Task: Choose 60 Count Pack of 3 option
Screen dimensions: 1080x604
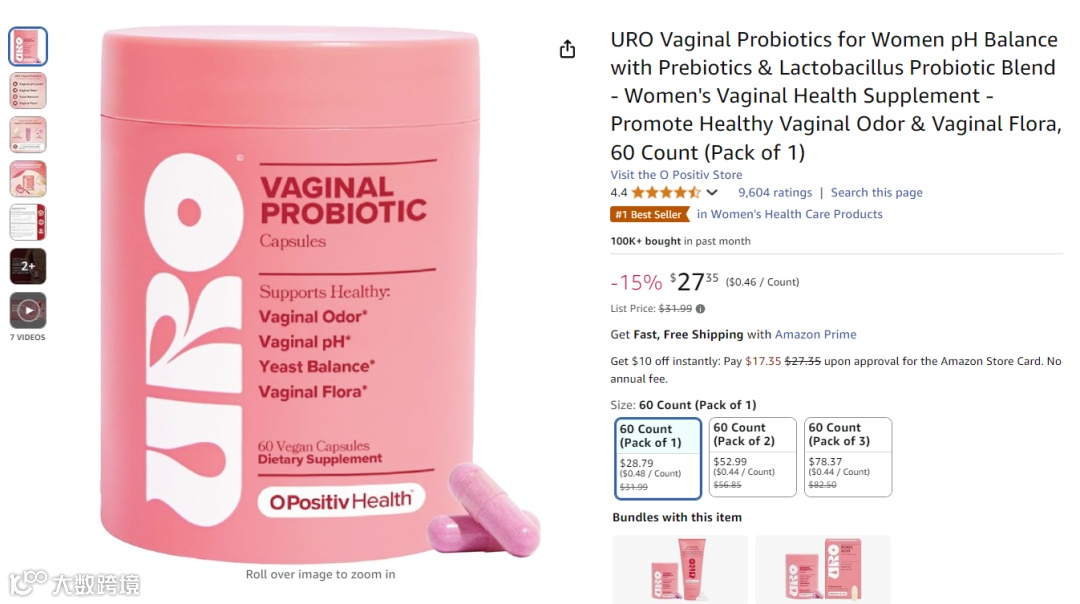Action: 848,457
